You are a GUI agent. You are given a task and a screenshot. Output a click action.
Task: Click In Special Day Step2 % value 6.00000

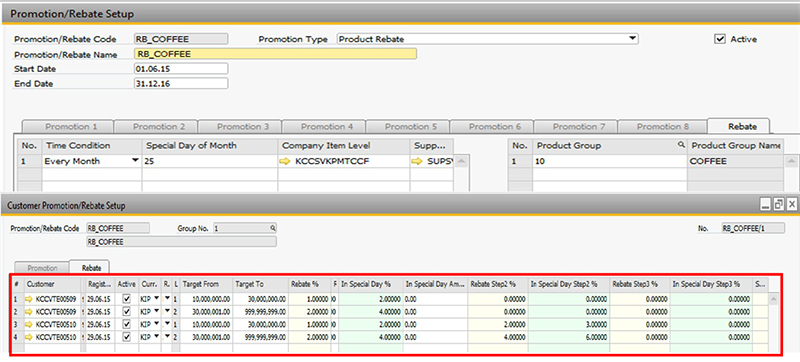coord(569,337)
